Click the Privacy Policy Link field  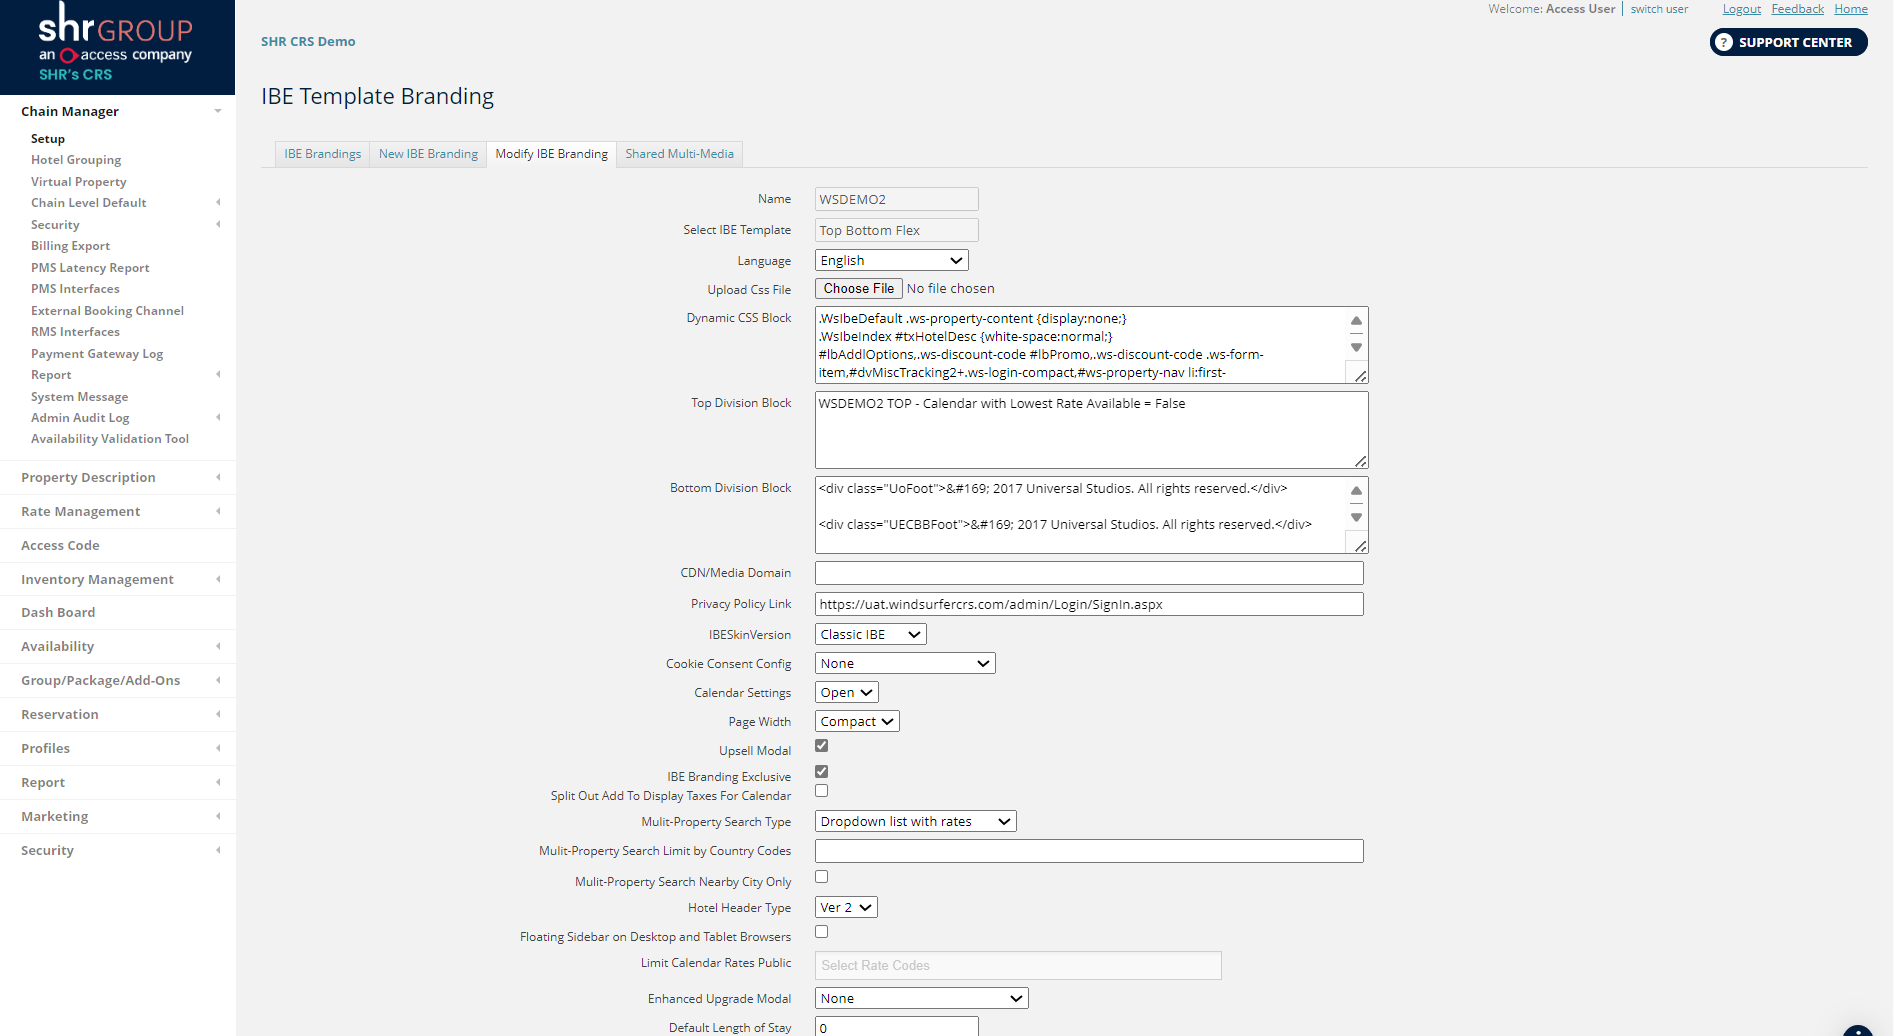tap(1089, 604)
